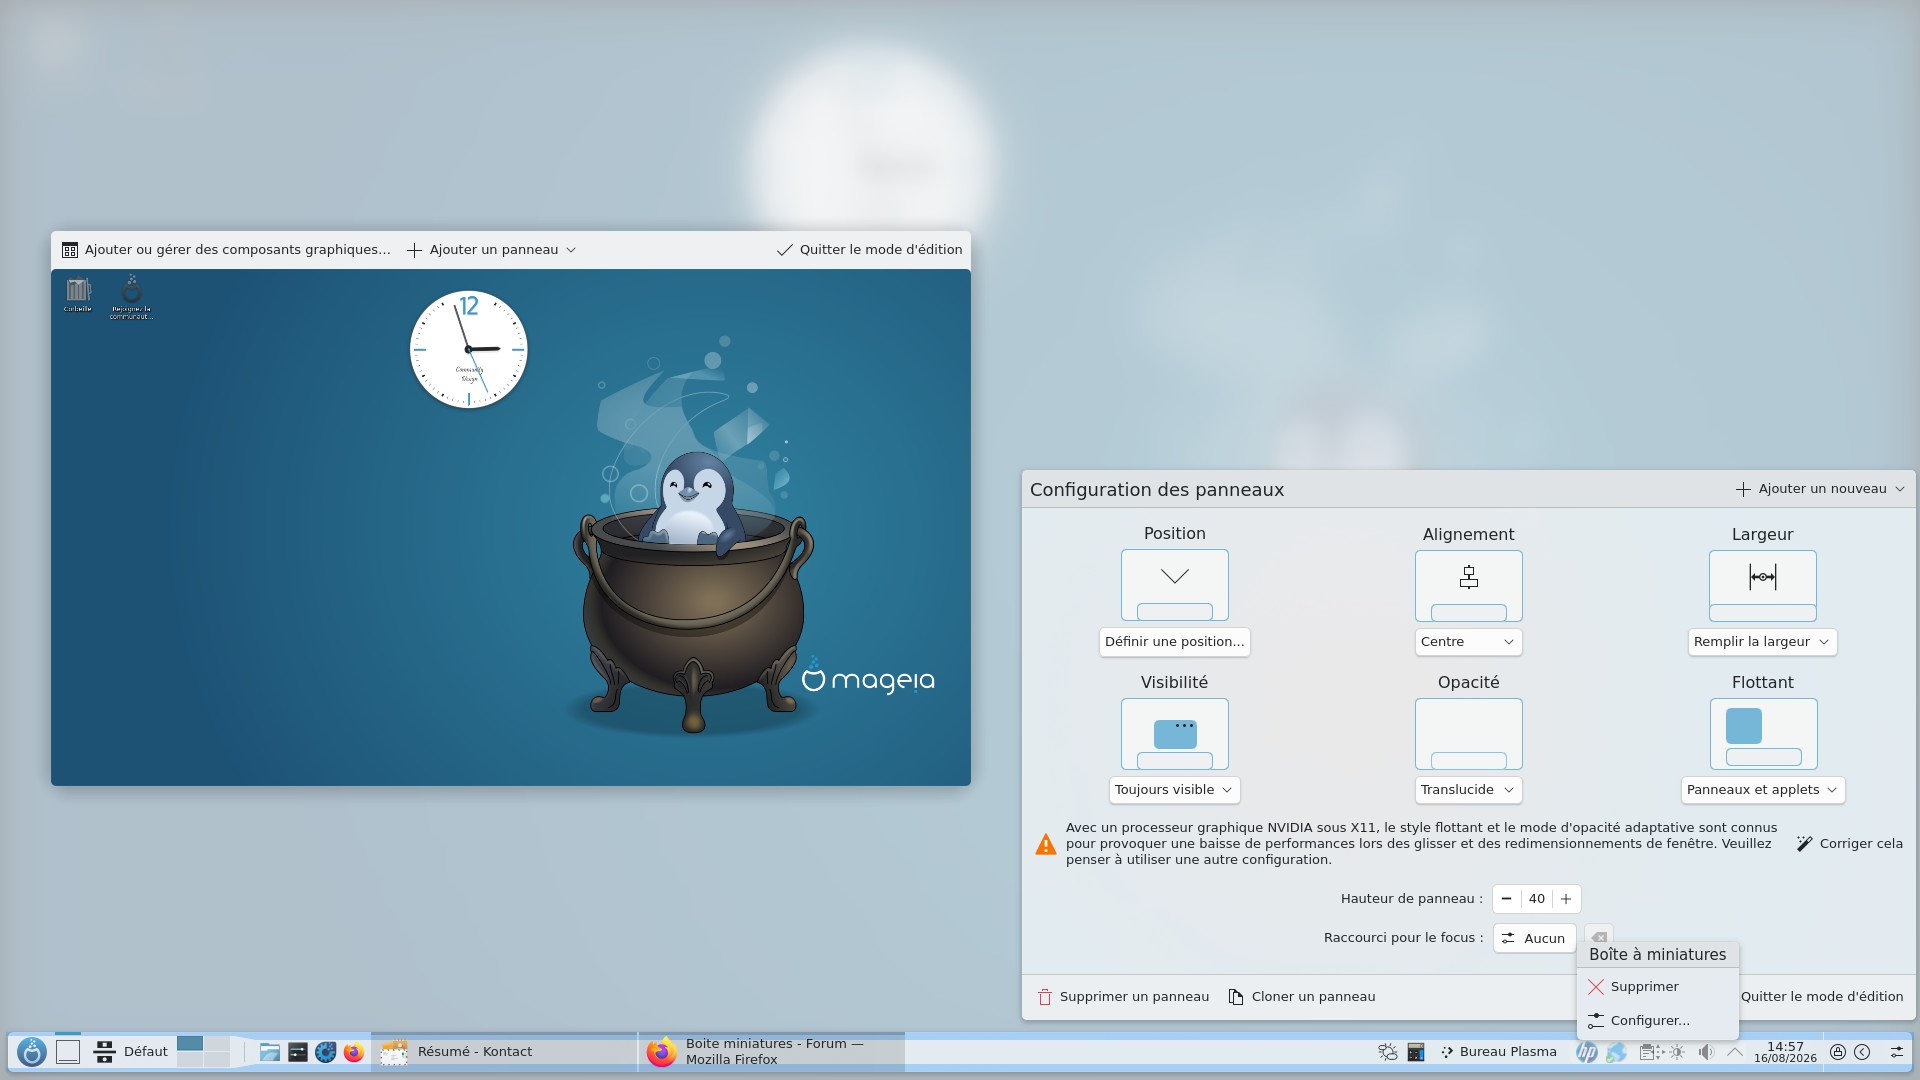The width and height of the screenshot is (1920, 1080).
Task: Open the dark settings-sliders launcher in taskbar
Action: pos(298,1052)
